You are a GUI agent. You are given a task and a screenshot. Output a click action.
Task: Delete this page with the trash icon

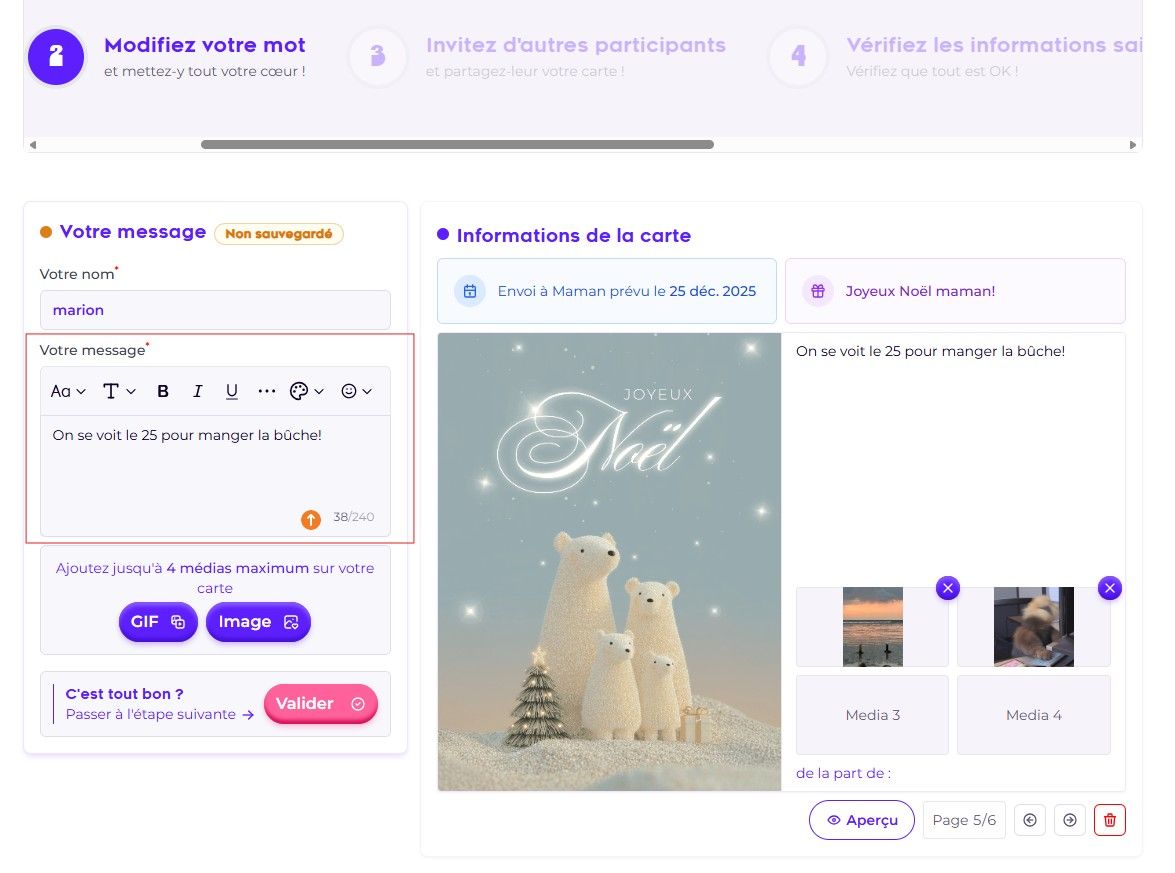click(1110, 820)
